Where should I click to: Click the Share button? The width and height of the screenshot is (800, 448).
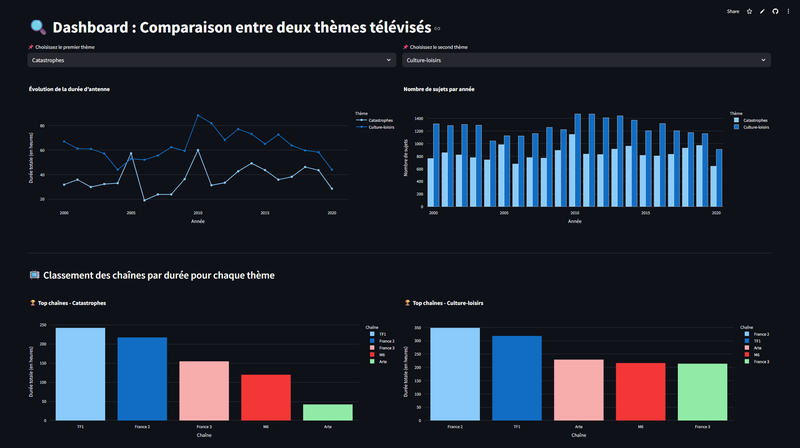tap(733, 11)
